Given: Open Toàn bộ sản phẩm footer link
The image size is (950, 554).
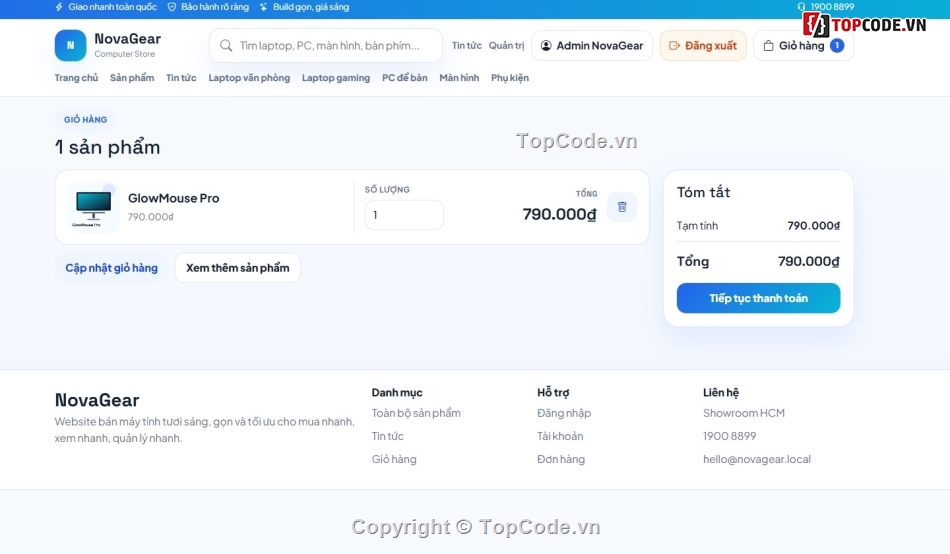Looking at the screenshot, I should pos(416,413).
